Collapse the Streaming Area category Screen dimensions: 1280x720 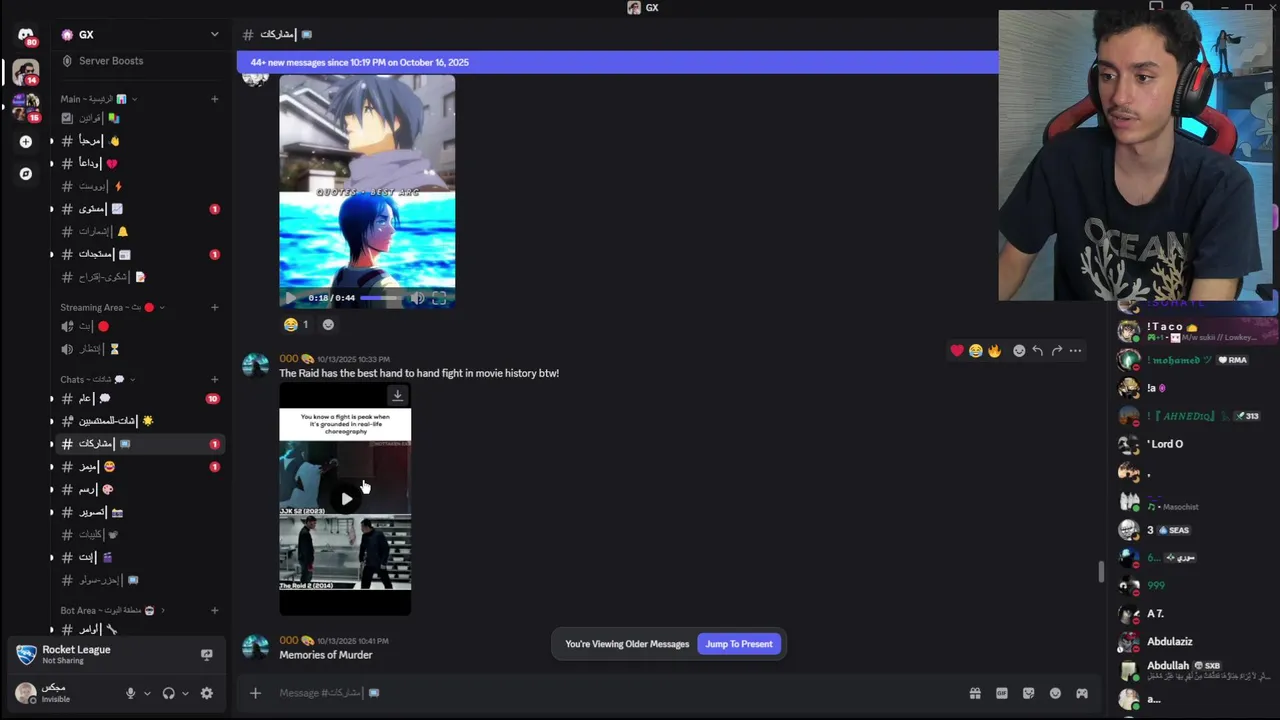tap(112, 308)
